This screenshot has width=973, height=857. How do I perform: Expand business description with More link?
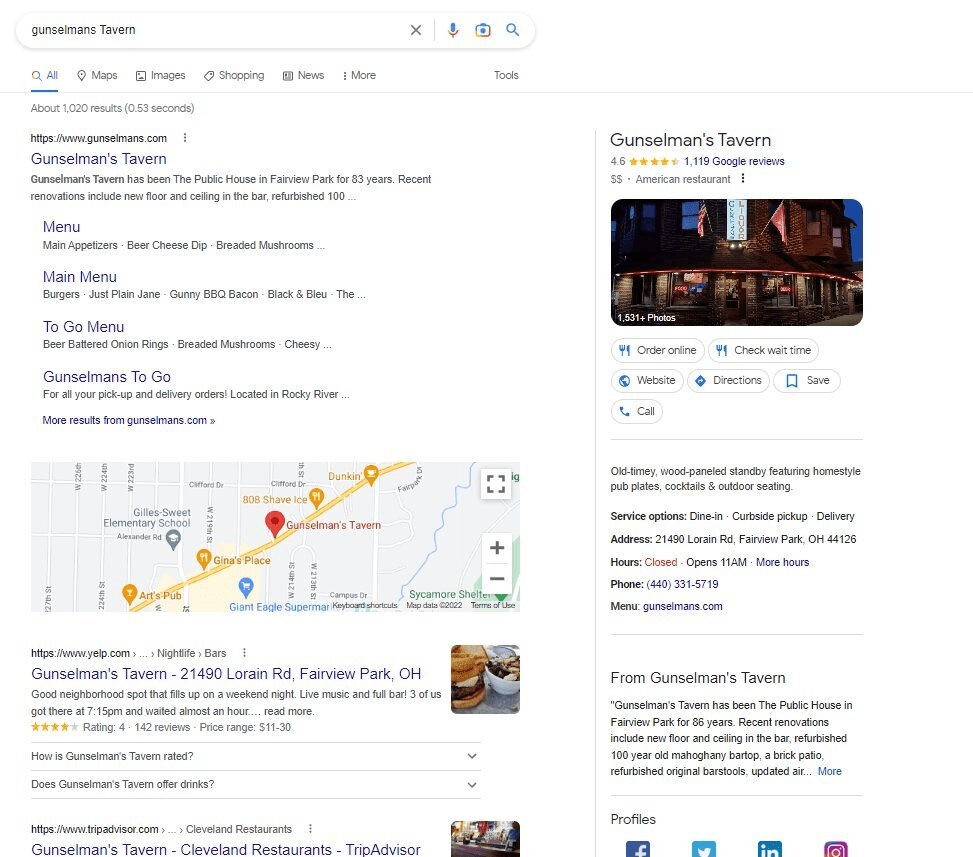[x=830, y=771]
